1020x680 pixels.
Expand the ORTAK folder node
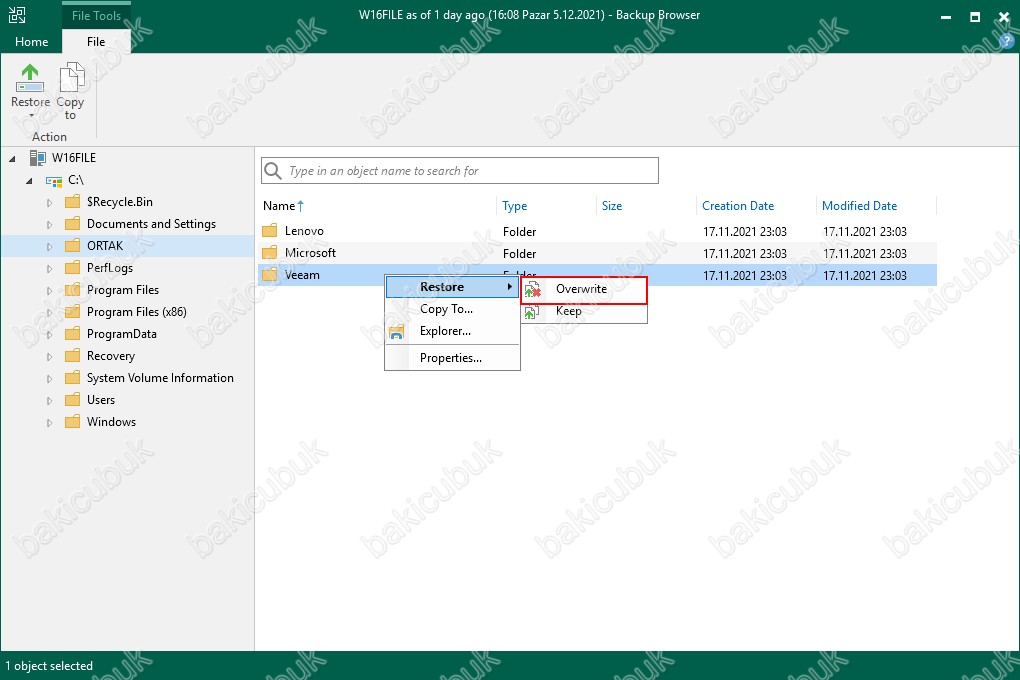(49, 247)
